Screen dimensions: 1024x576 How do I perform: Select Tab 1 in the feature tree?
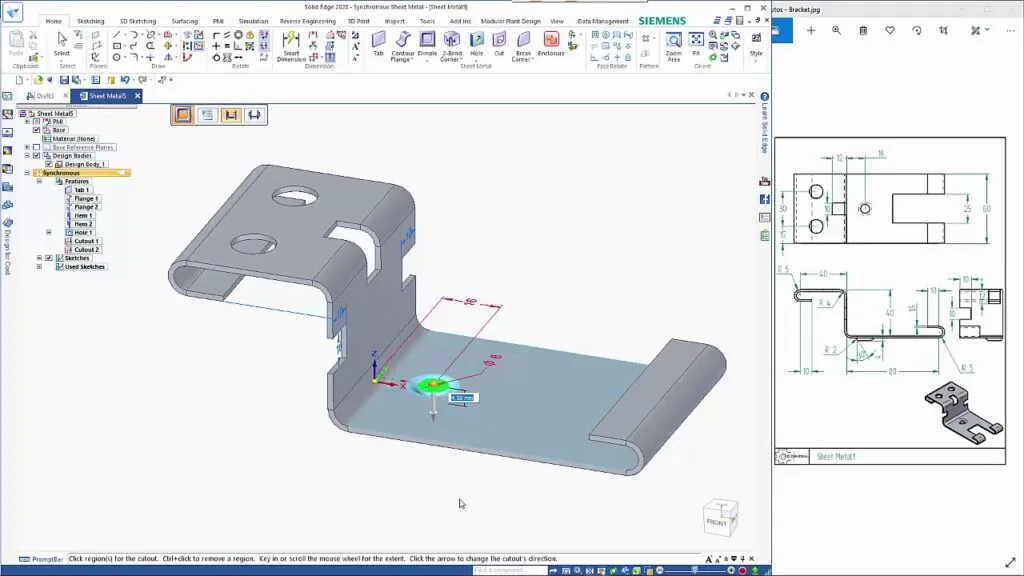(x=82, y=189)
